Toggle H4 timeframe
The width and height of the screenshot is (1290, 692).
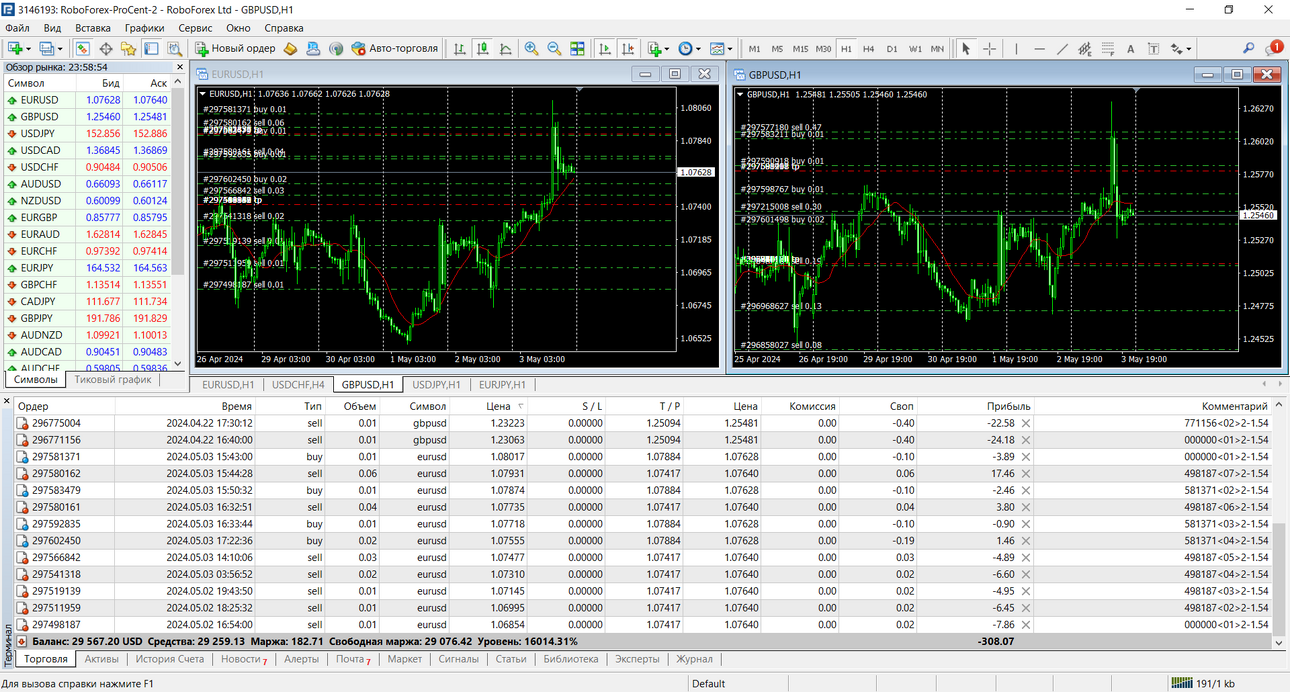coord(869,48)
